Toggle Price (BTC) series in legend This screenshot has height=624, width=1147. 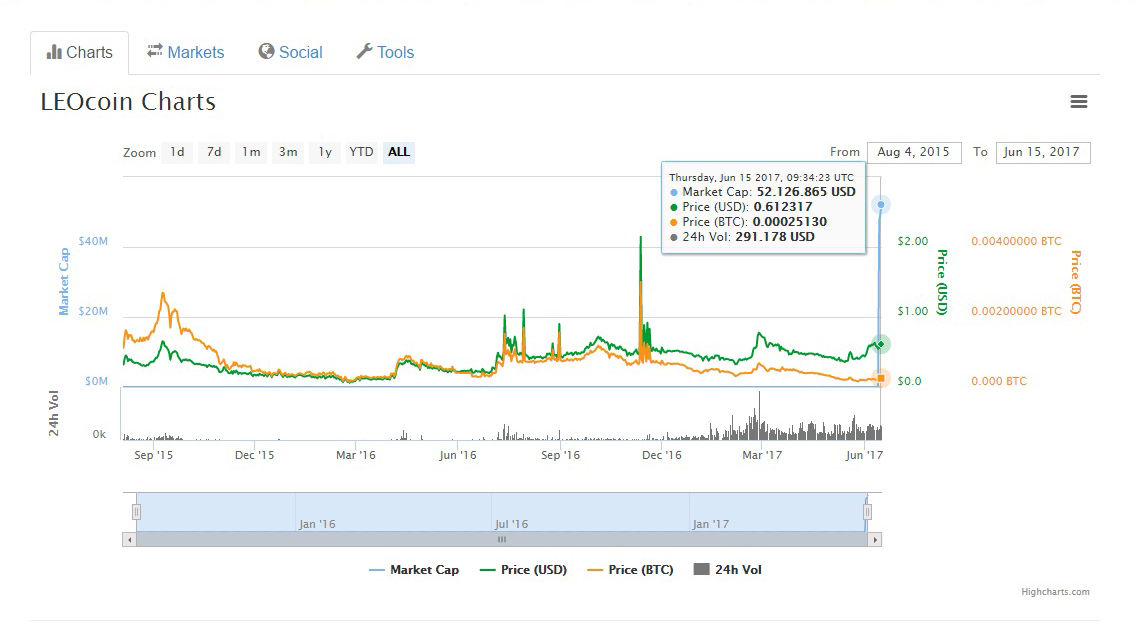pyautogui.click(x=631, y=570)
